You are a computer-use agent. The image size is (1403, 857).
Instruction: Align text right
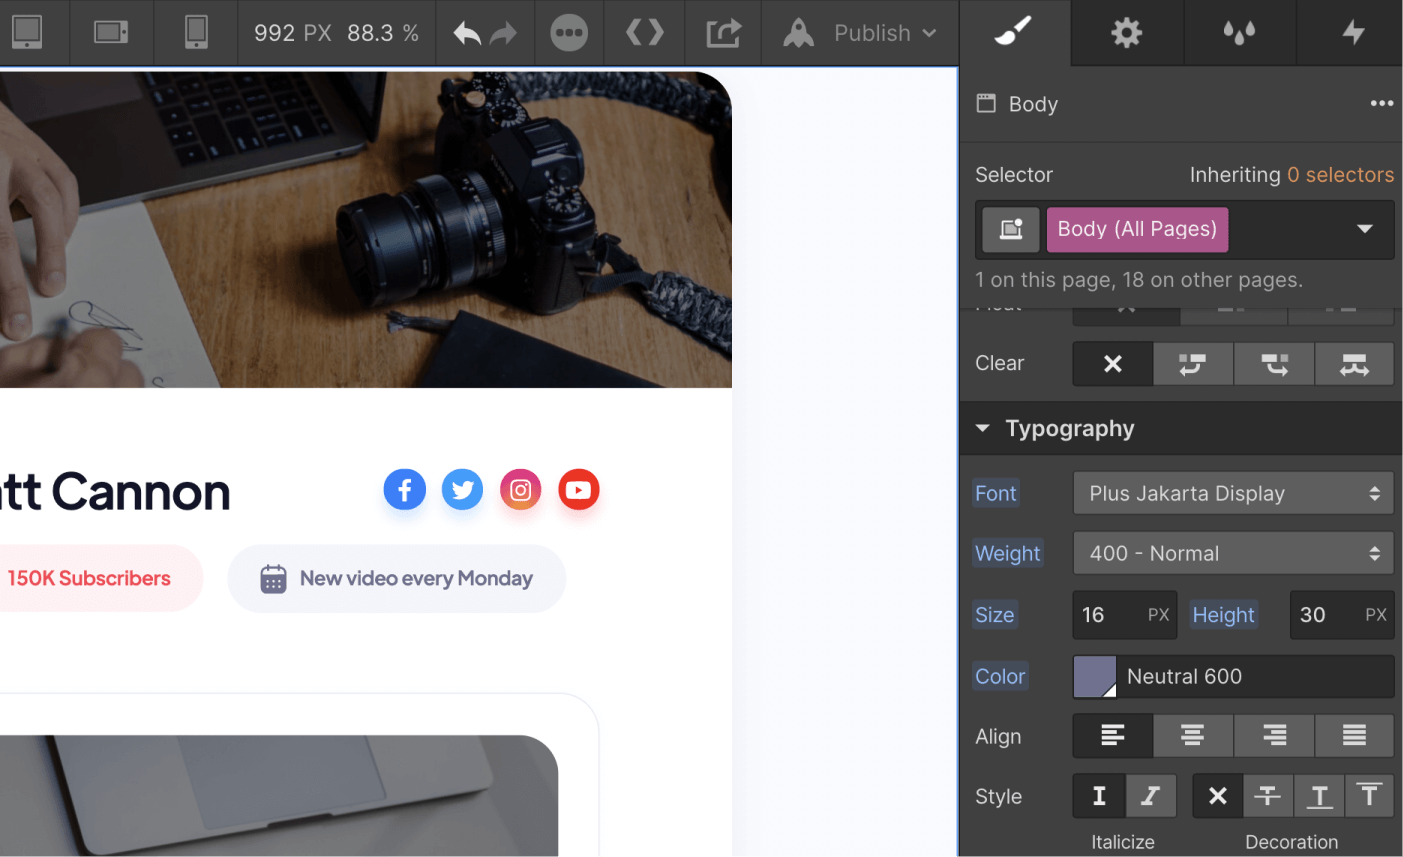pyautogui.click(x=1274, y=736)
